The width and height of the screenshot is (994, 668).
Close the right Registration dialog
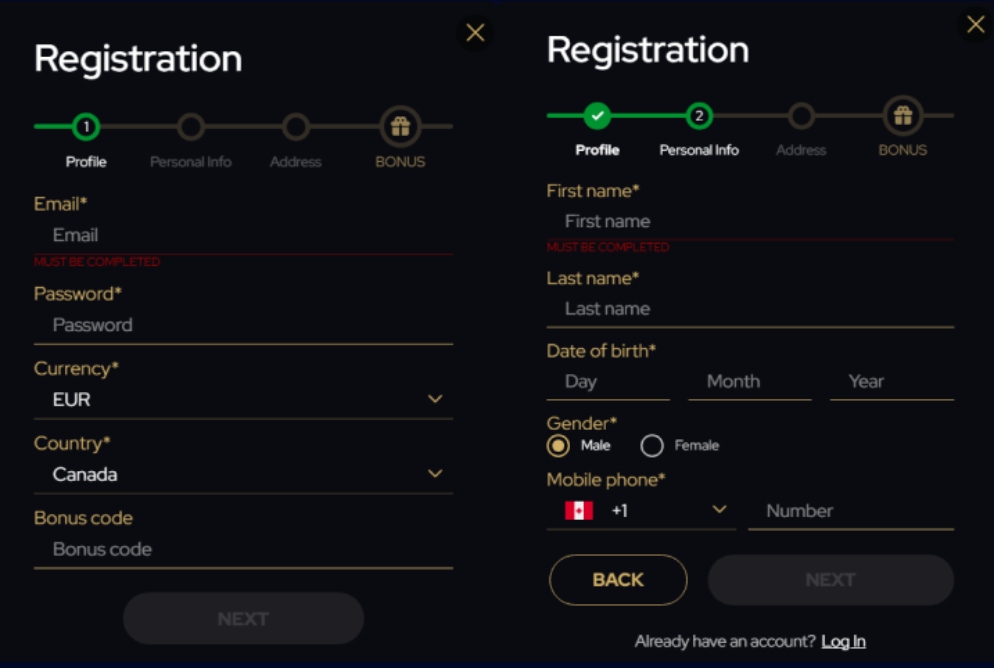tap(976, 25)
